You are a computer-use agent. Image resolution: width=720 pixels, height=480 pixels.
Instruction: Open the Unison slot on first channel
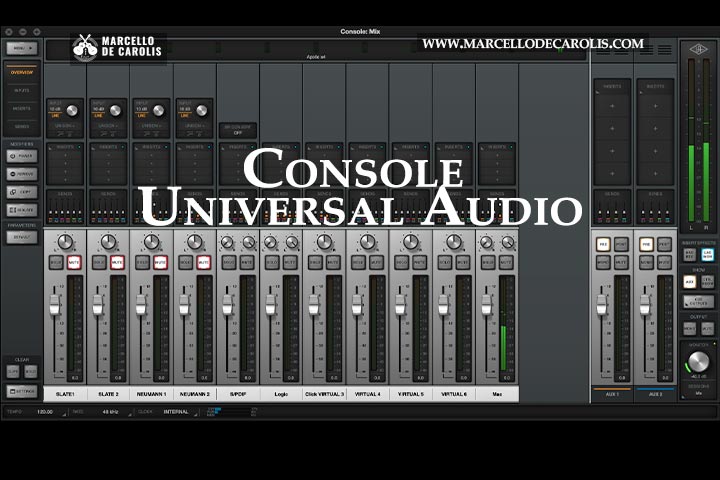click(65, 125)
